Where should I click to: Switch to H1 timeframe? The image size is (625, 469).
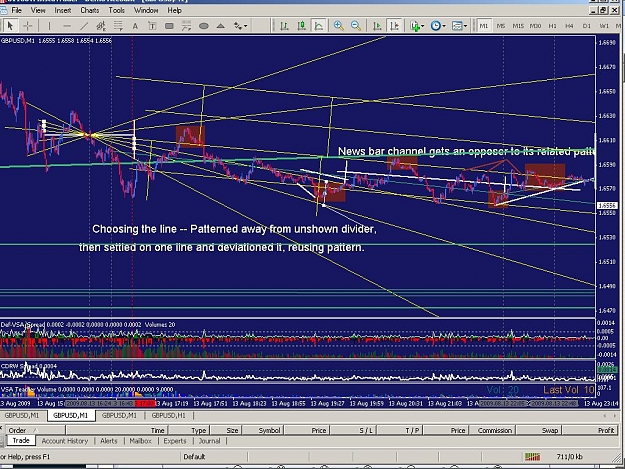(x=552, y=26)
